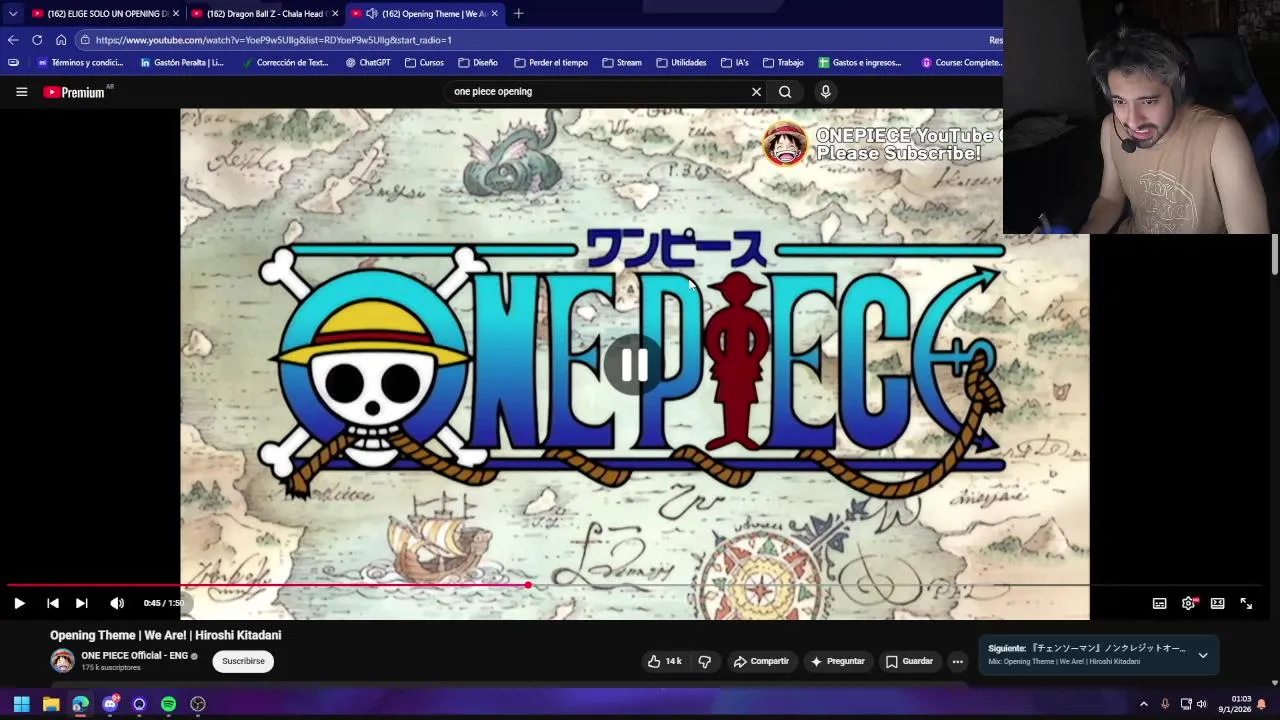Expand the Diseño bookmark folder
1280x720 pixels.
click(x=478, y=63)
